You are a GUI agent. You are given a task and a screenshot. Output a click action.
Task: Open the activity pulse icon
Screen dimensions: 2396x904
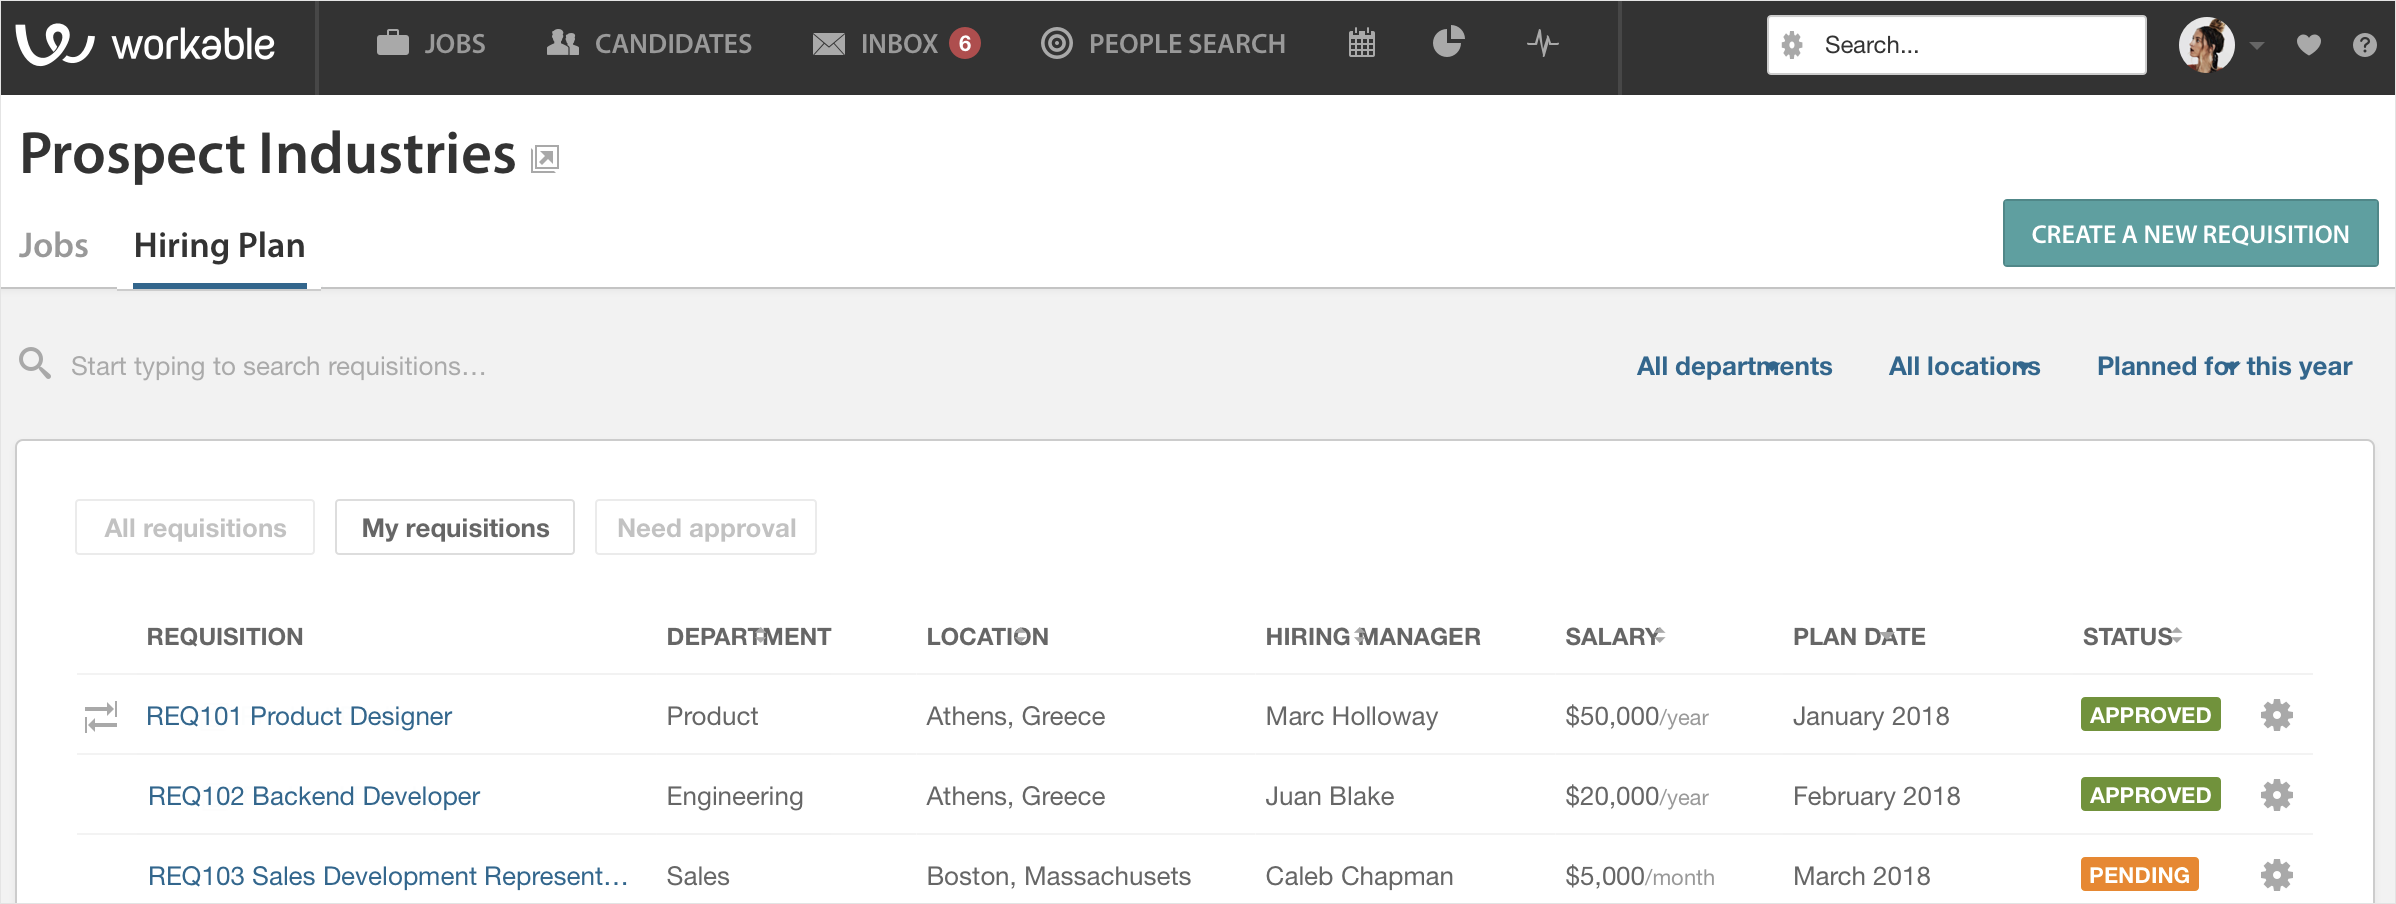click(1542, 43)
